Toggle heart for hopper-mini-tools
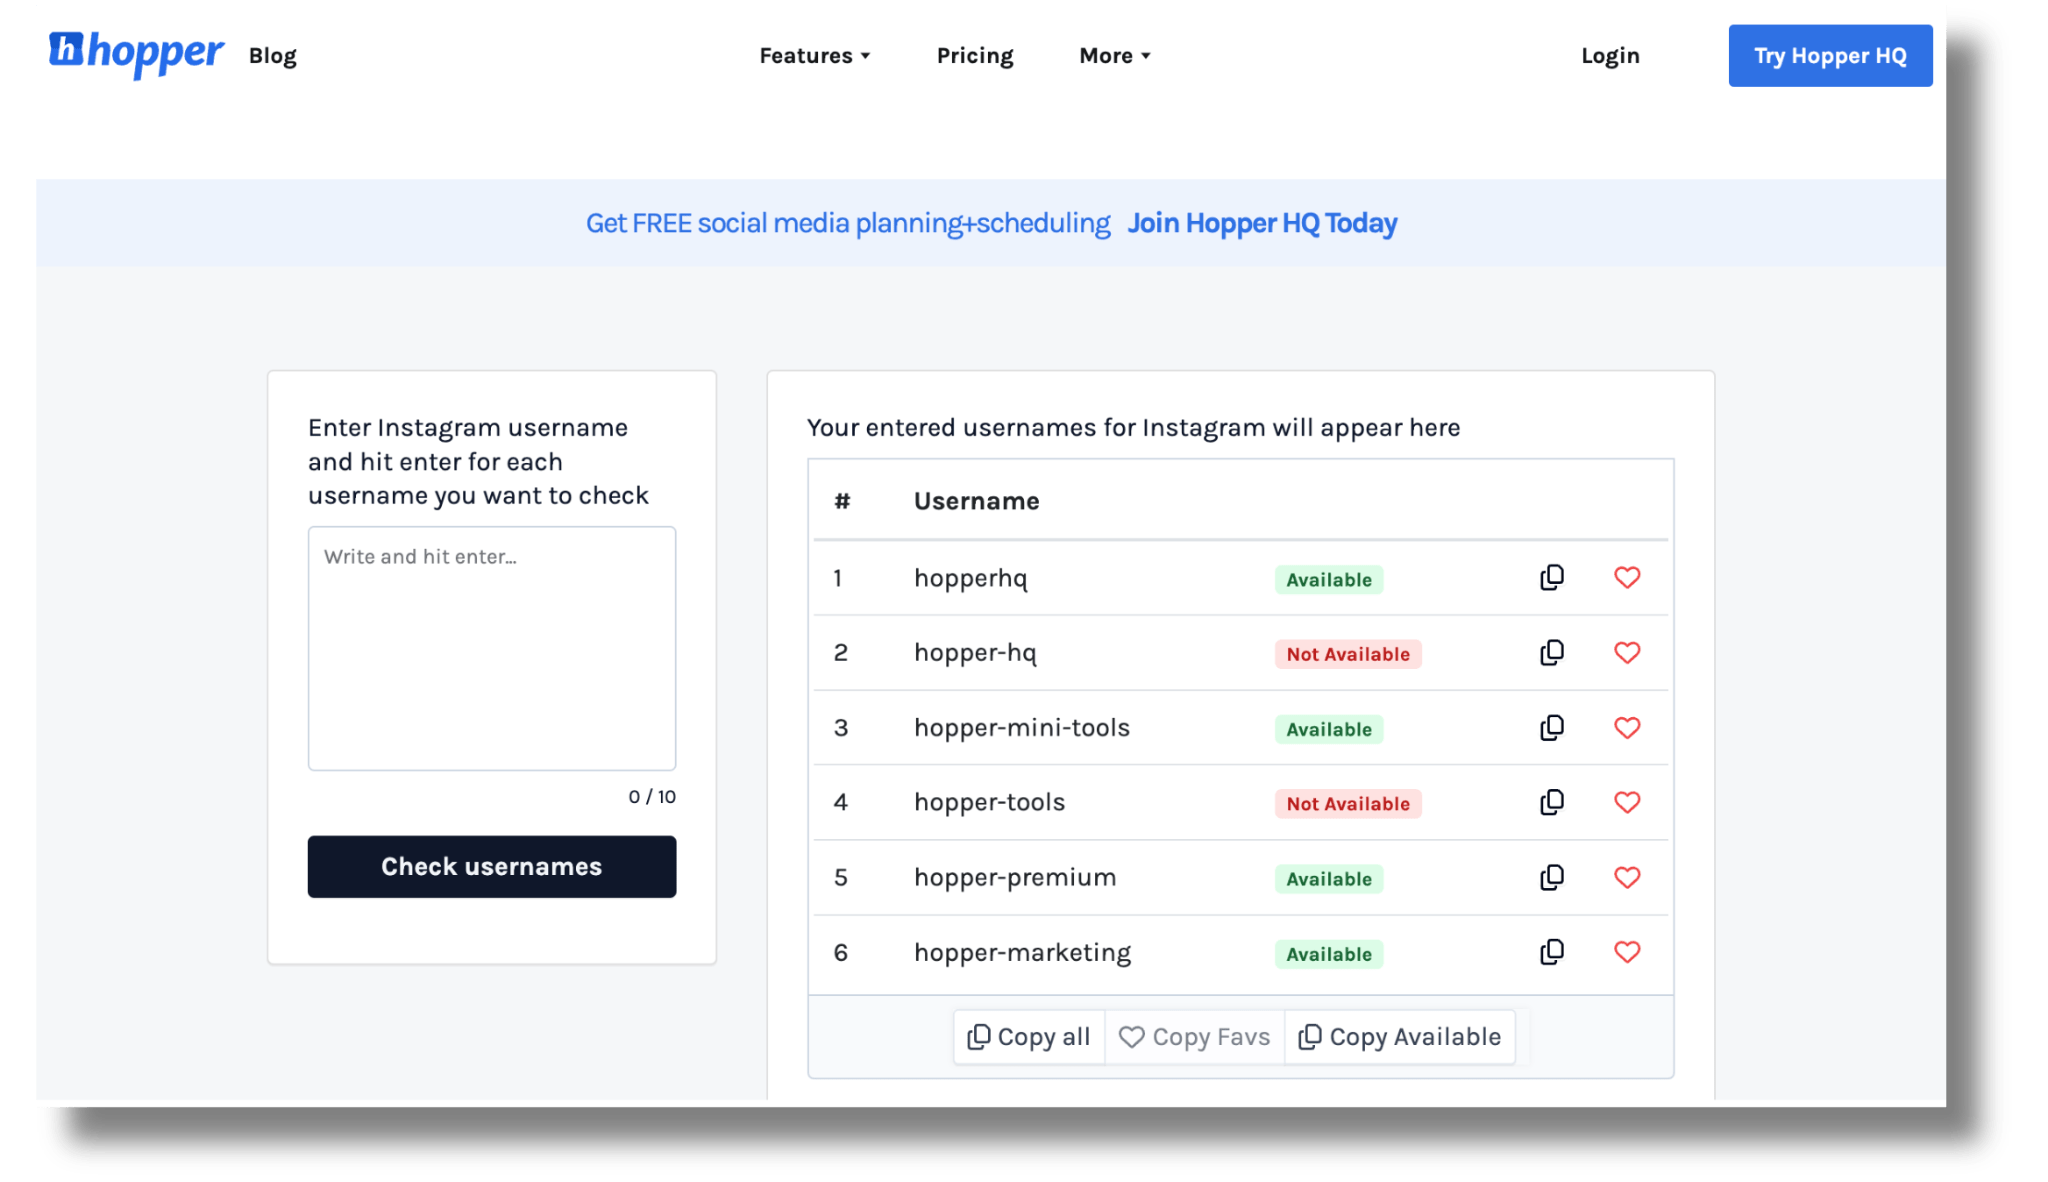 coord(1627,728)
